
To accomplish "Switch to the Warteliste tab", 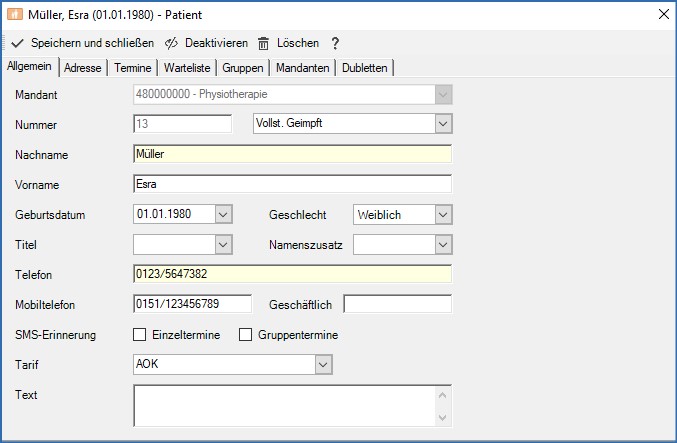I will click(x=187, y=68).
